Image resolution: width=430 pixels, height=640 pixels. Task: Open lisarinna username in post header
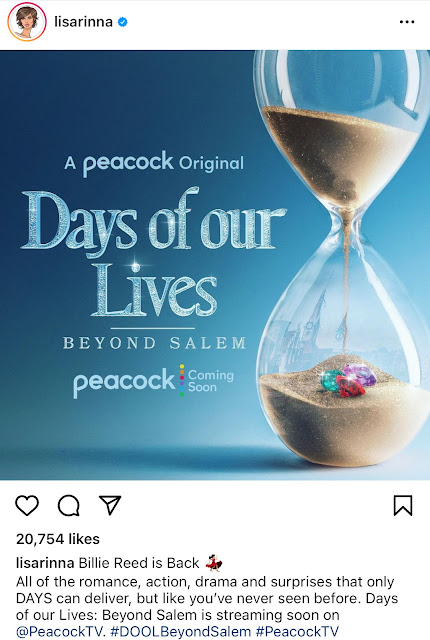click(x=84, y=22)
